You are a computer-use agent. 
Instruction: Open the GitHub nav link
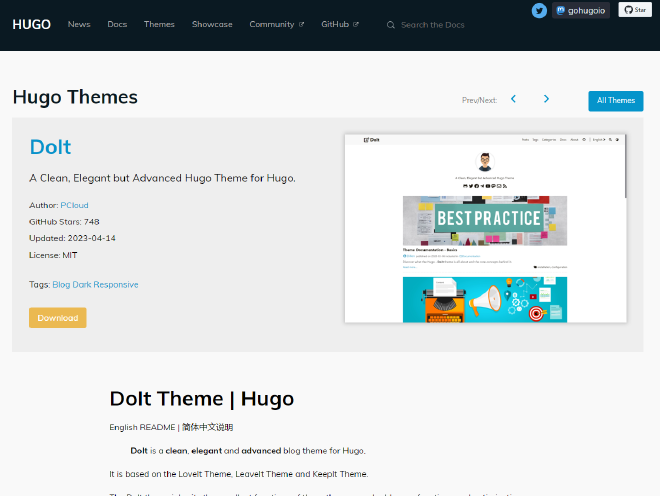(x=340, y=24)
